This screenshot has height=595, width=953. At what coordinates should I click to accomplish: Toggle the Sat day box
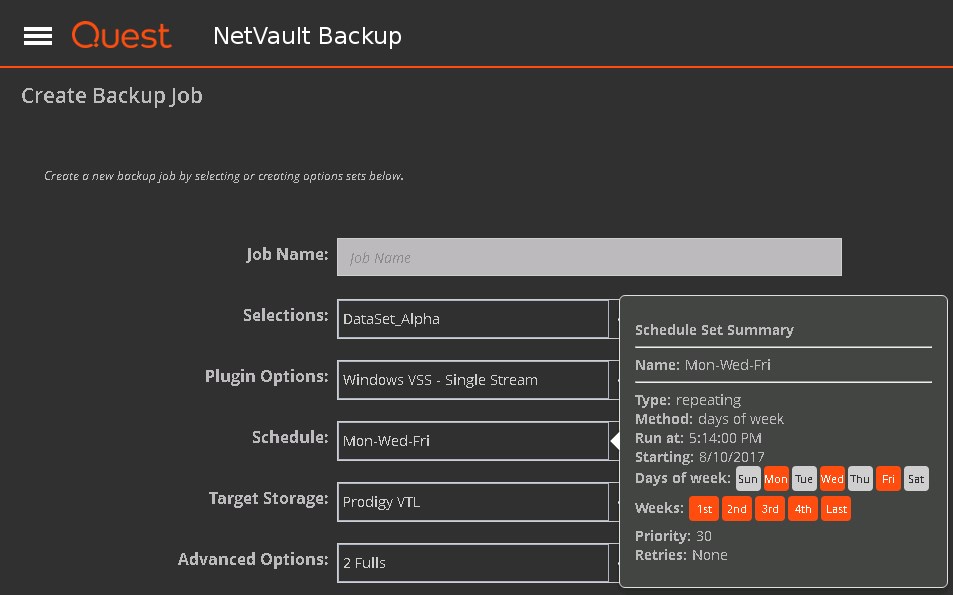[916, 479]
